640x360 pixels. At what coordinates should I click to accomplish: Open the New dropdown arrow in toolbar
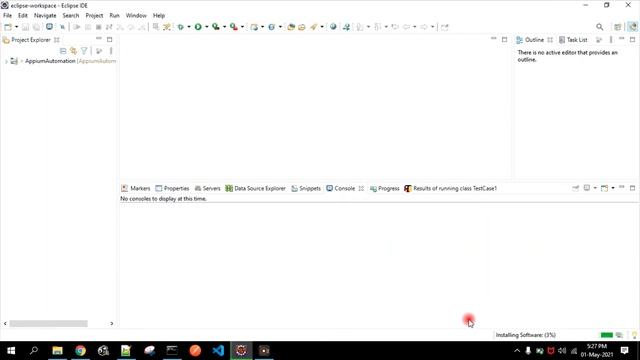pos(17,27)
